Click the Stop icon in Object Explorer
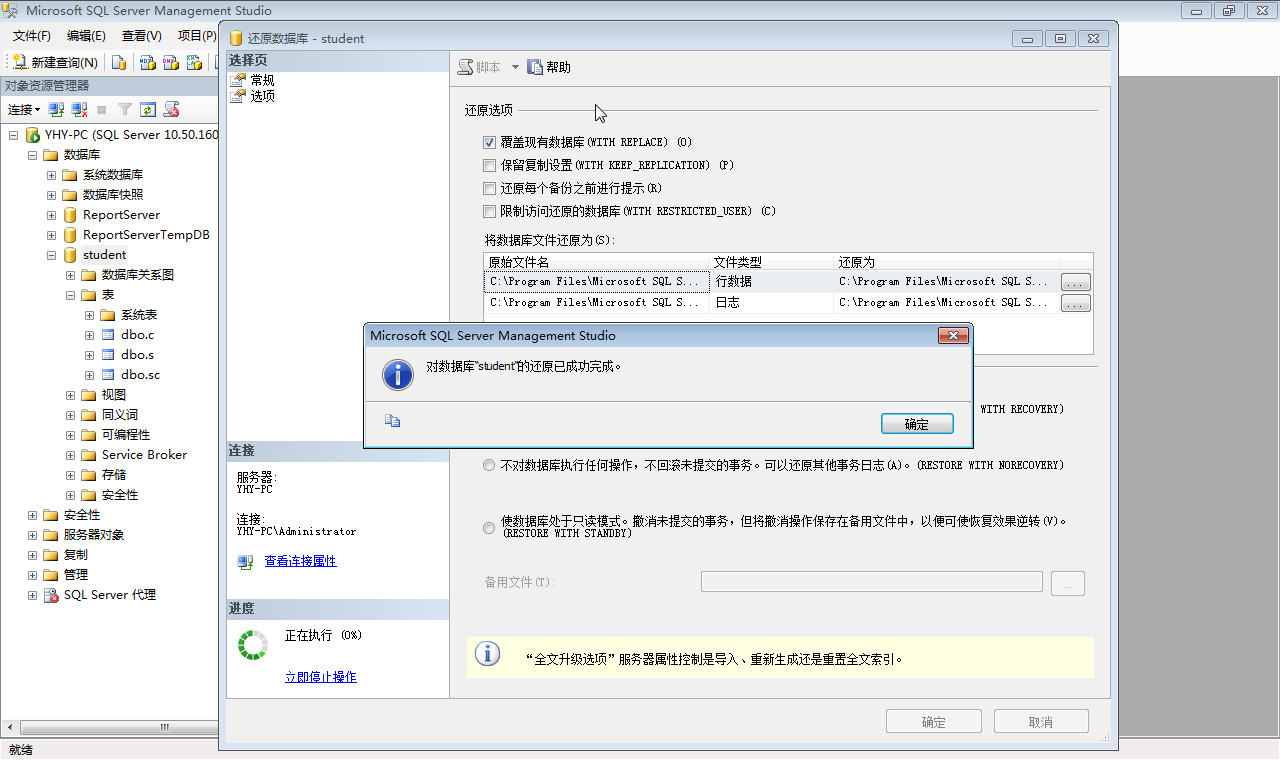The width and height of the screenshot is (1280, 760). point(102,109)
